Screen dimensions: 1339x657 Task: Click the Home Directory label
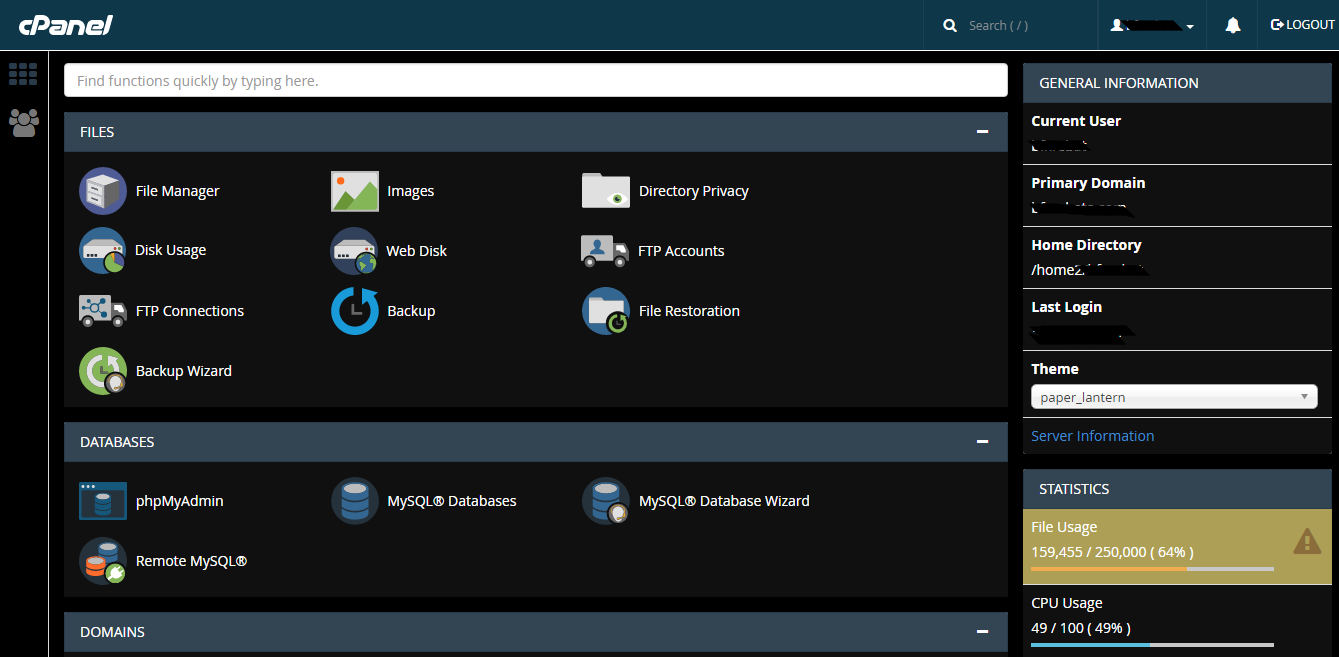(x=1086, y=245)
